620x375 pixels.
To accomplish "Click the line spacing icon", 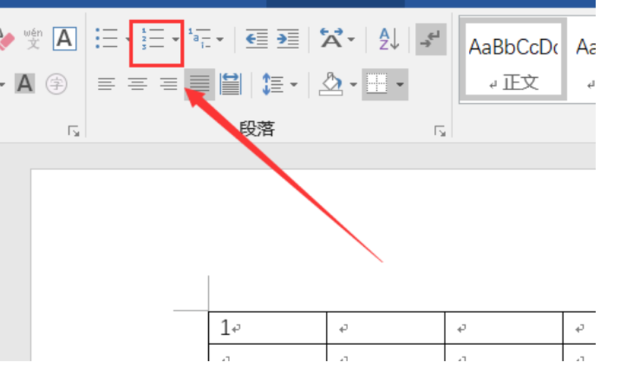I will click(x=273, y=84).
